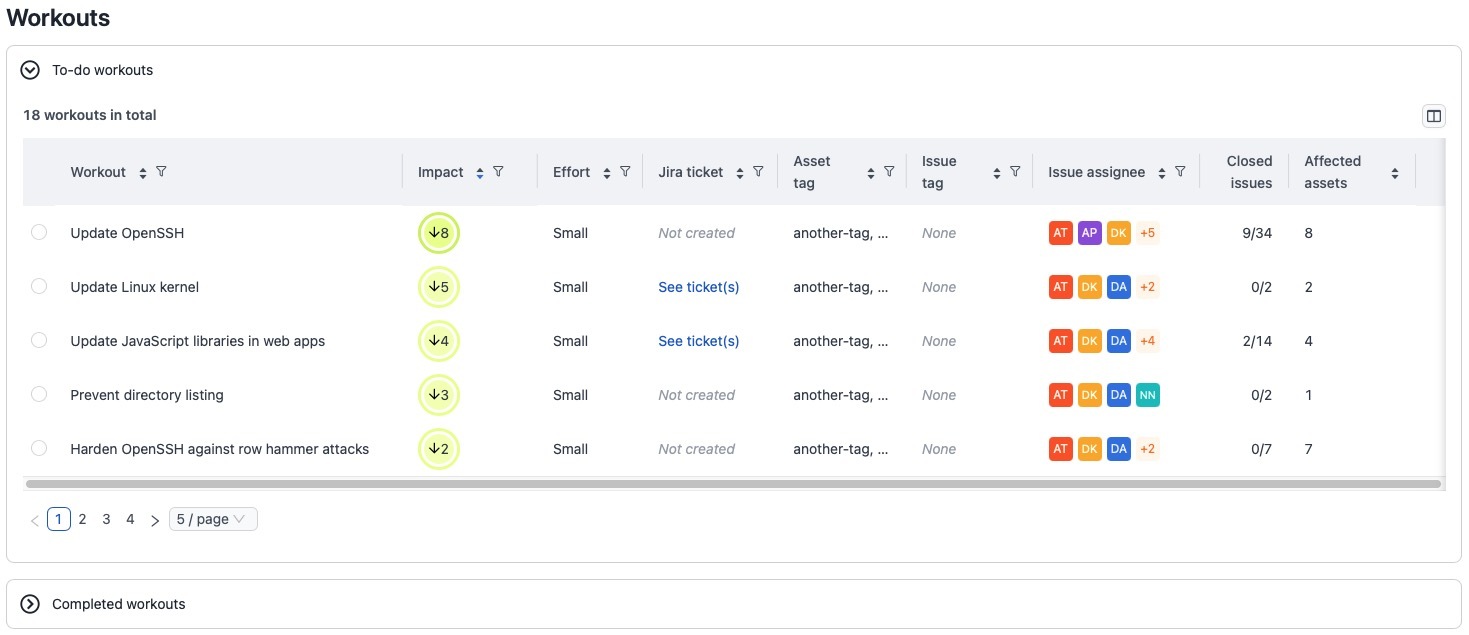Click 18 workouts in total text

tap(90, 115)
